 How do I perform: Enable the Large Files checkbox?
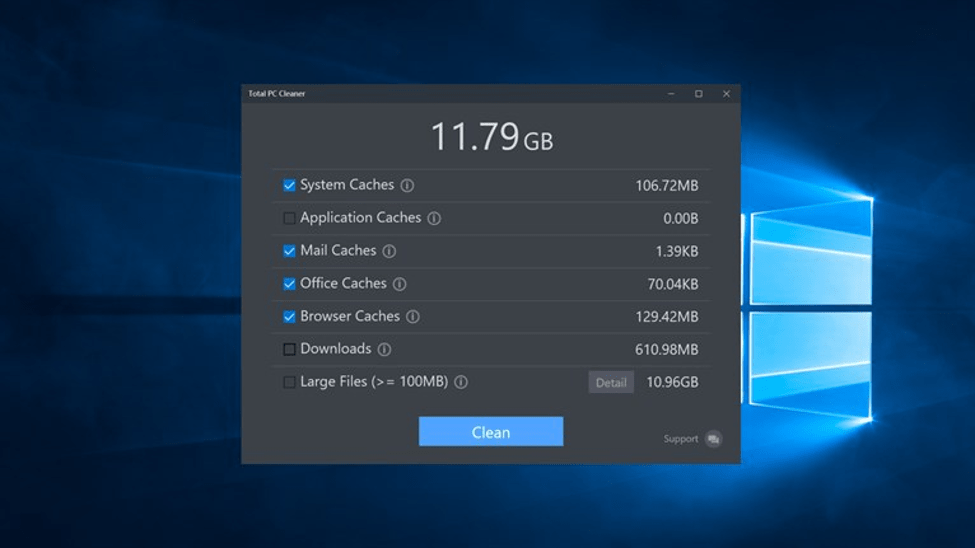(x=289, y=382)
